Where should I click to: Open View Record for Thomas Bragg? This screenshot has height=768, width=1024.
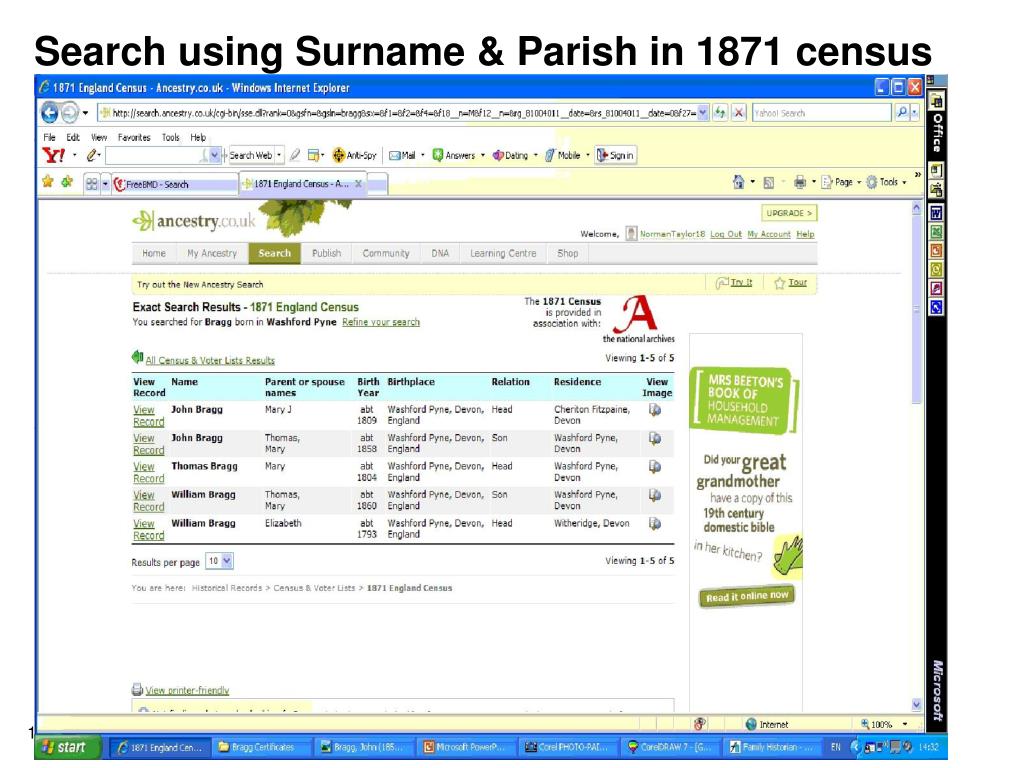coord(148,473)
